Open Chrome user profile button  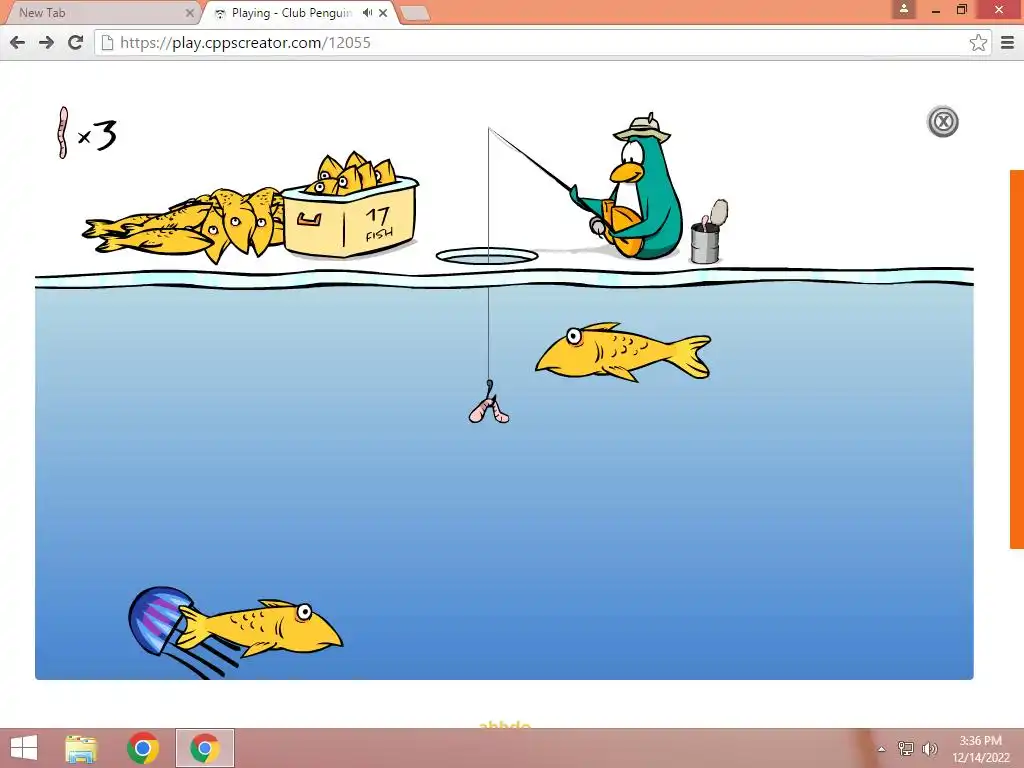(904, 8)
